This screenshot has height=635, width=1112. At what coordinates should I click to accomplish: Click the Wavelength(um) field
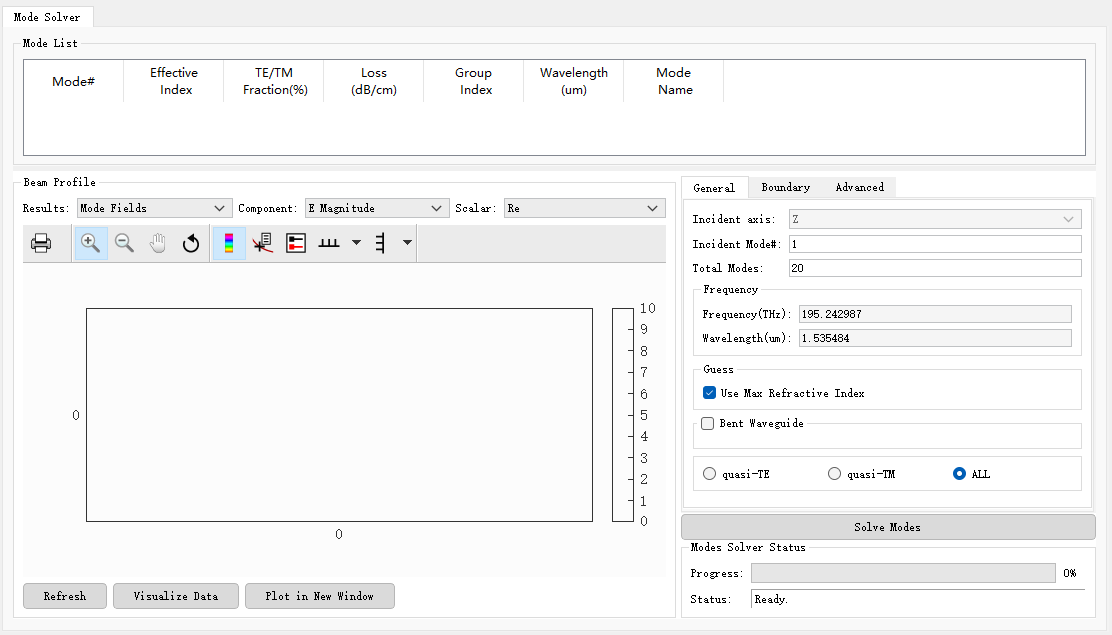pos(935,338)
